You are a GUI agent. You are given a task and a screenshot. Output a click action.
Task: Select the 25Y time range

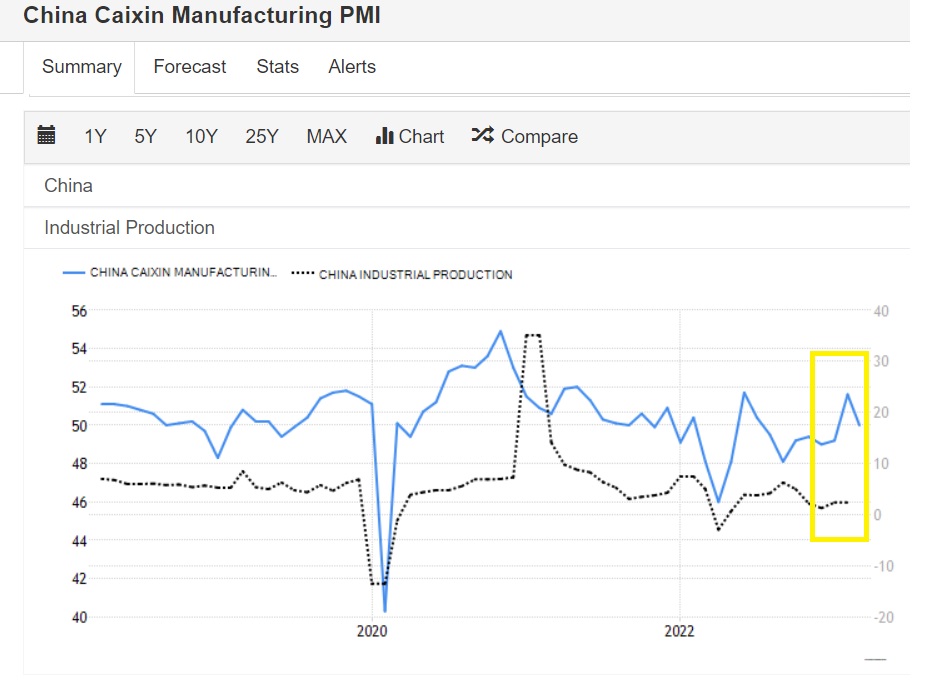tap(261, 136)
